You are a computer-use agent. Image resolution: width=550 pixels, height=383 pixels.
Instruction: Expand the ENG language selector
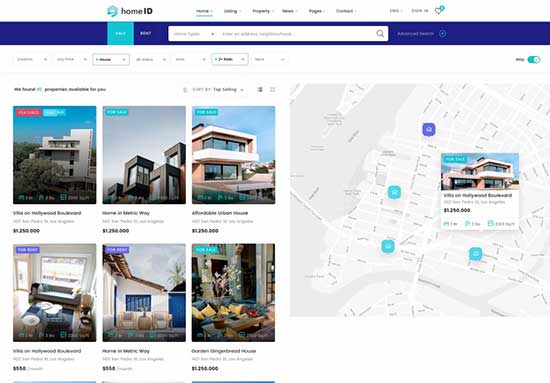[x=396, y=11]
